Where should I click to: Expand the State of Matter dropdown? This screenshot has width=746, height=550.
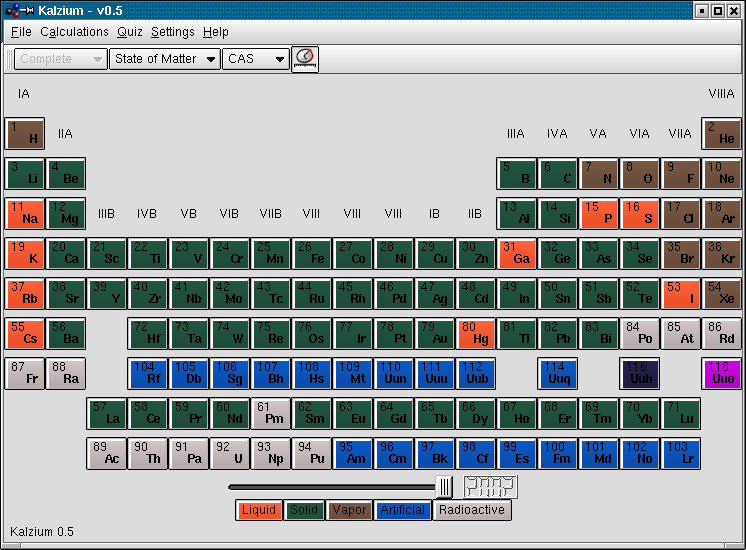tap(165, 59)
